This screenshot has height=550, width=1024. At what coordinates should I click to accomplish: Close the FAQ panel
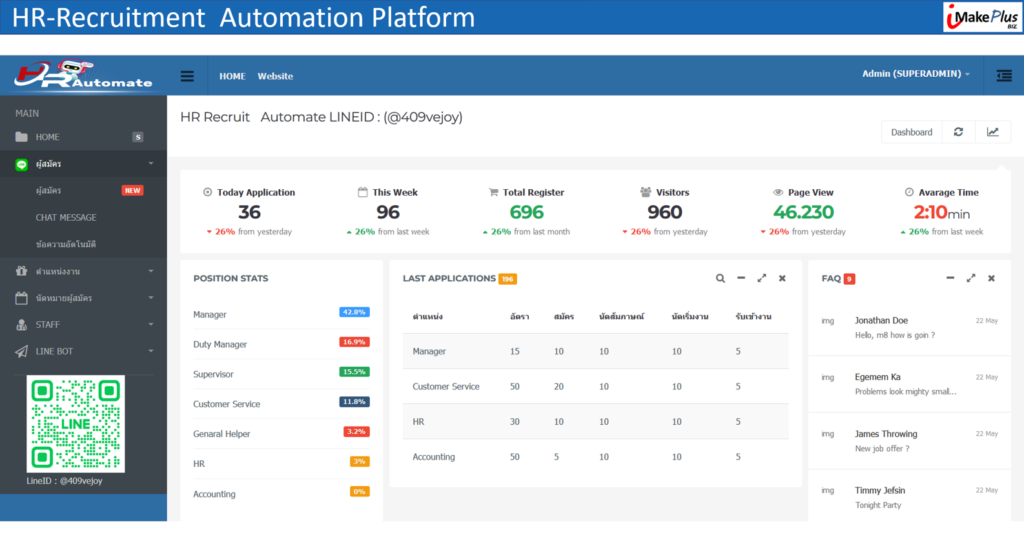pos(991,278)
